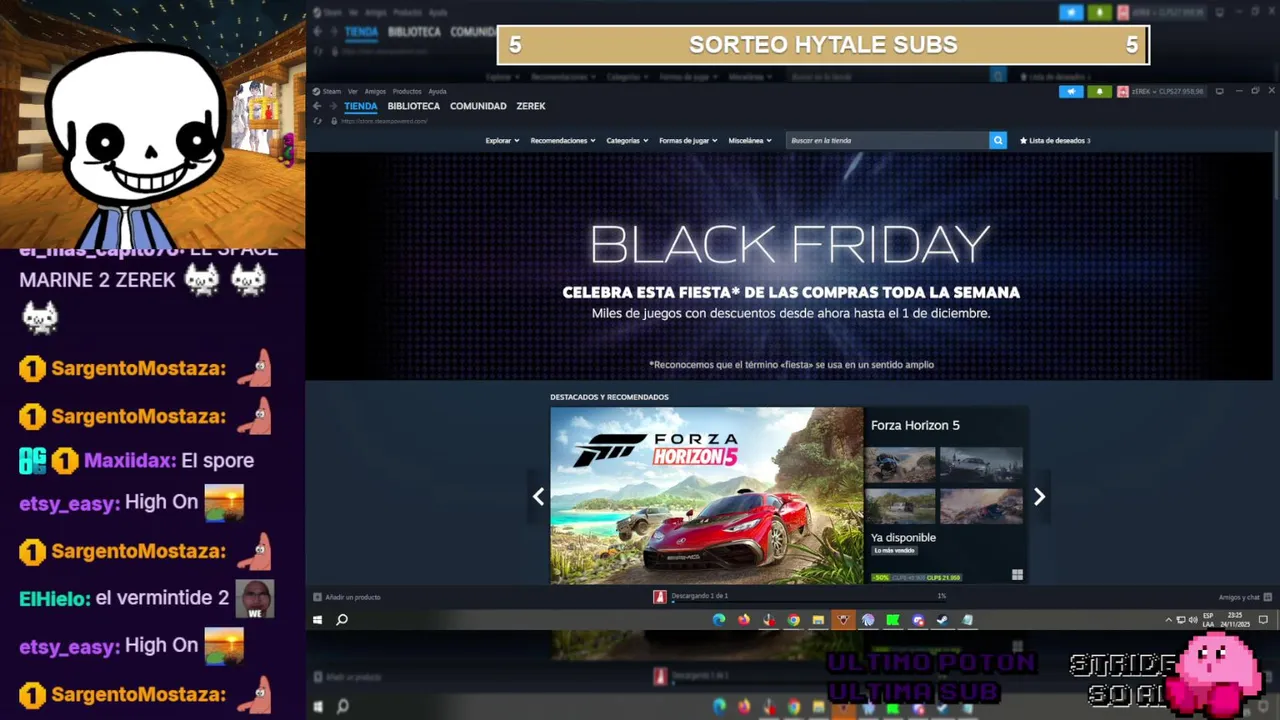Open the Ver menu
Image resolution: width=1280 pixels, height=720 pixels.
[x=352, y=91]
